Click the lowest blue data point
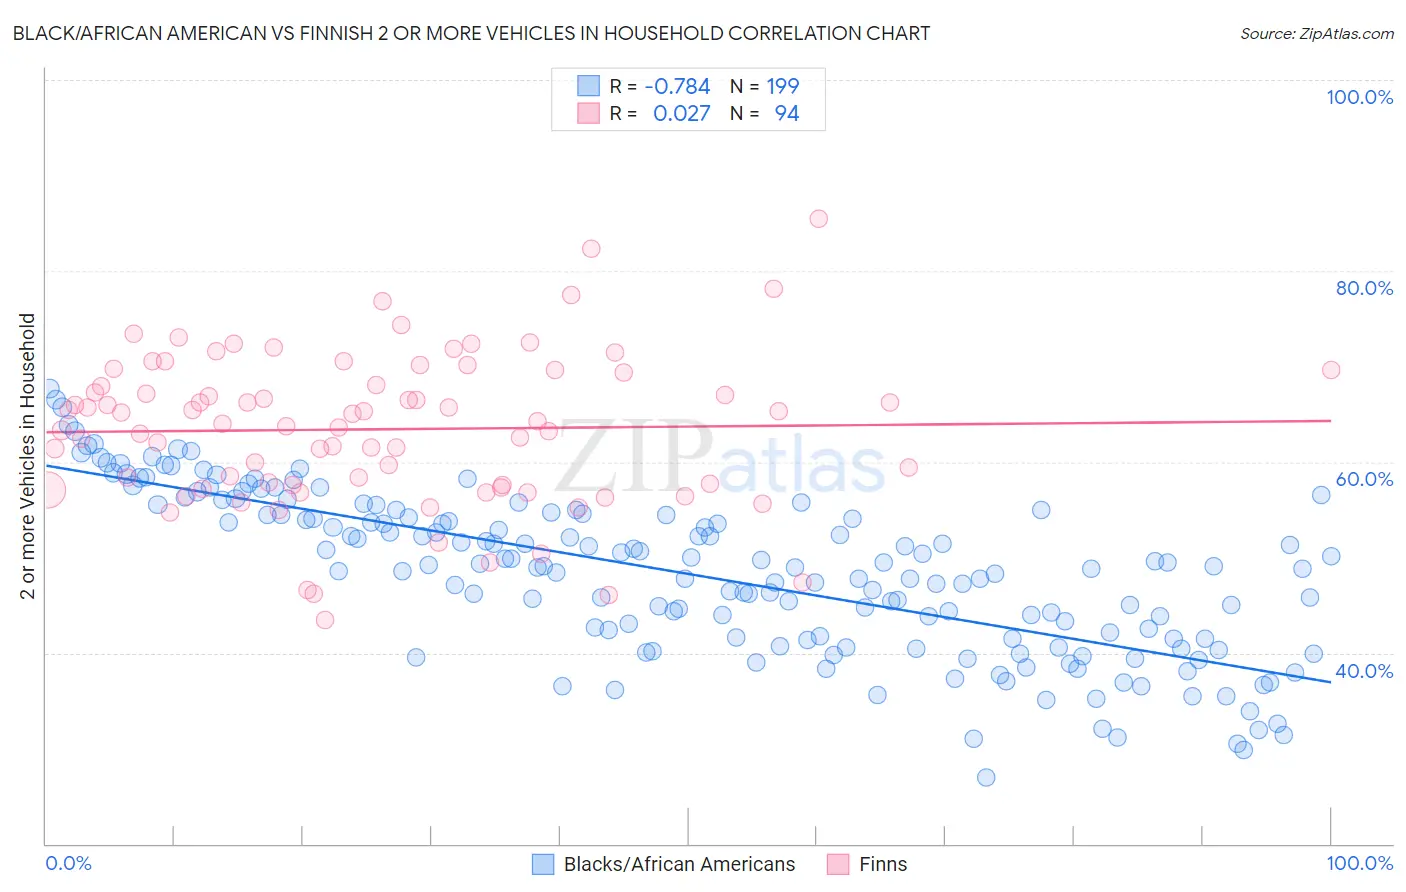Viewport: 1406px width, 892px height. click(x=986, y=777)
